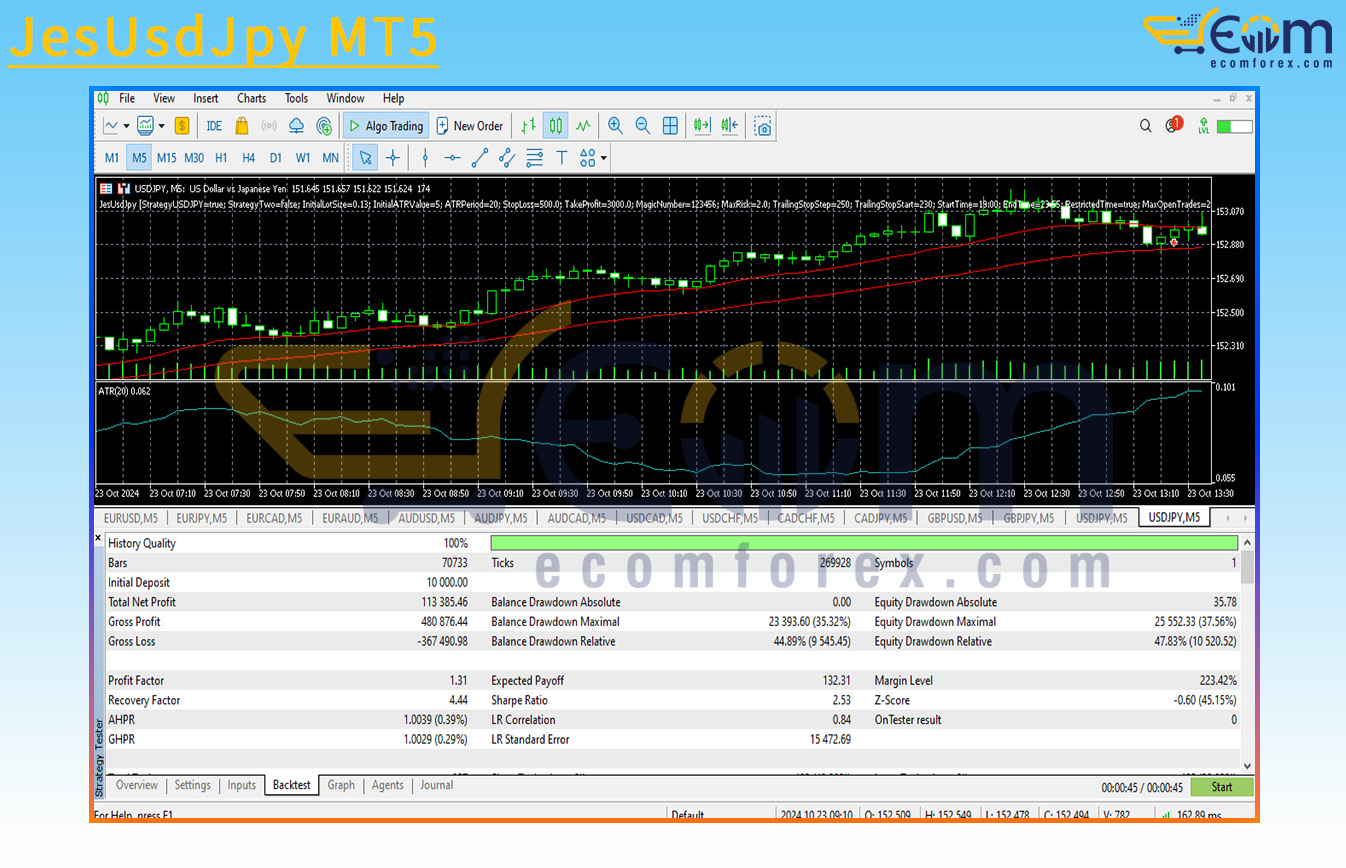Screen dimensions: 1346x868
Task: Draw a horizontal line
Action: [452, 158]
